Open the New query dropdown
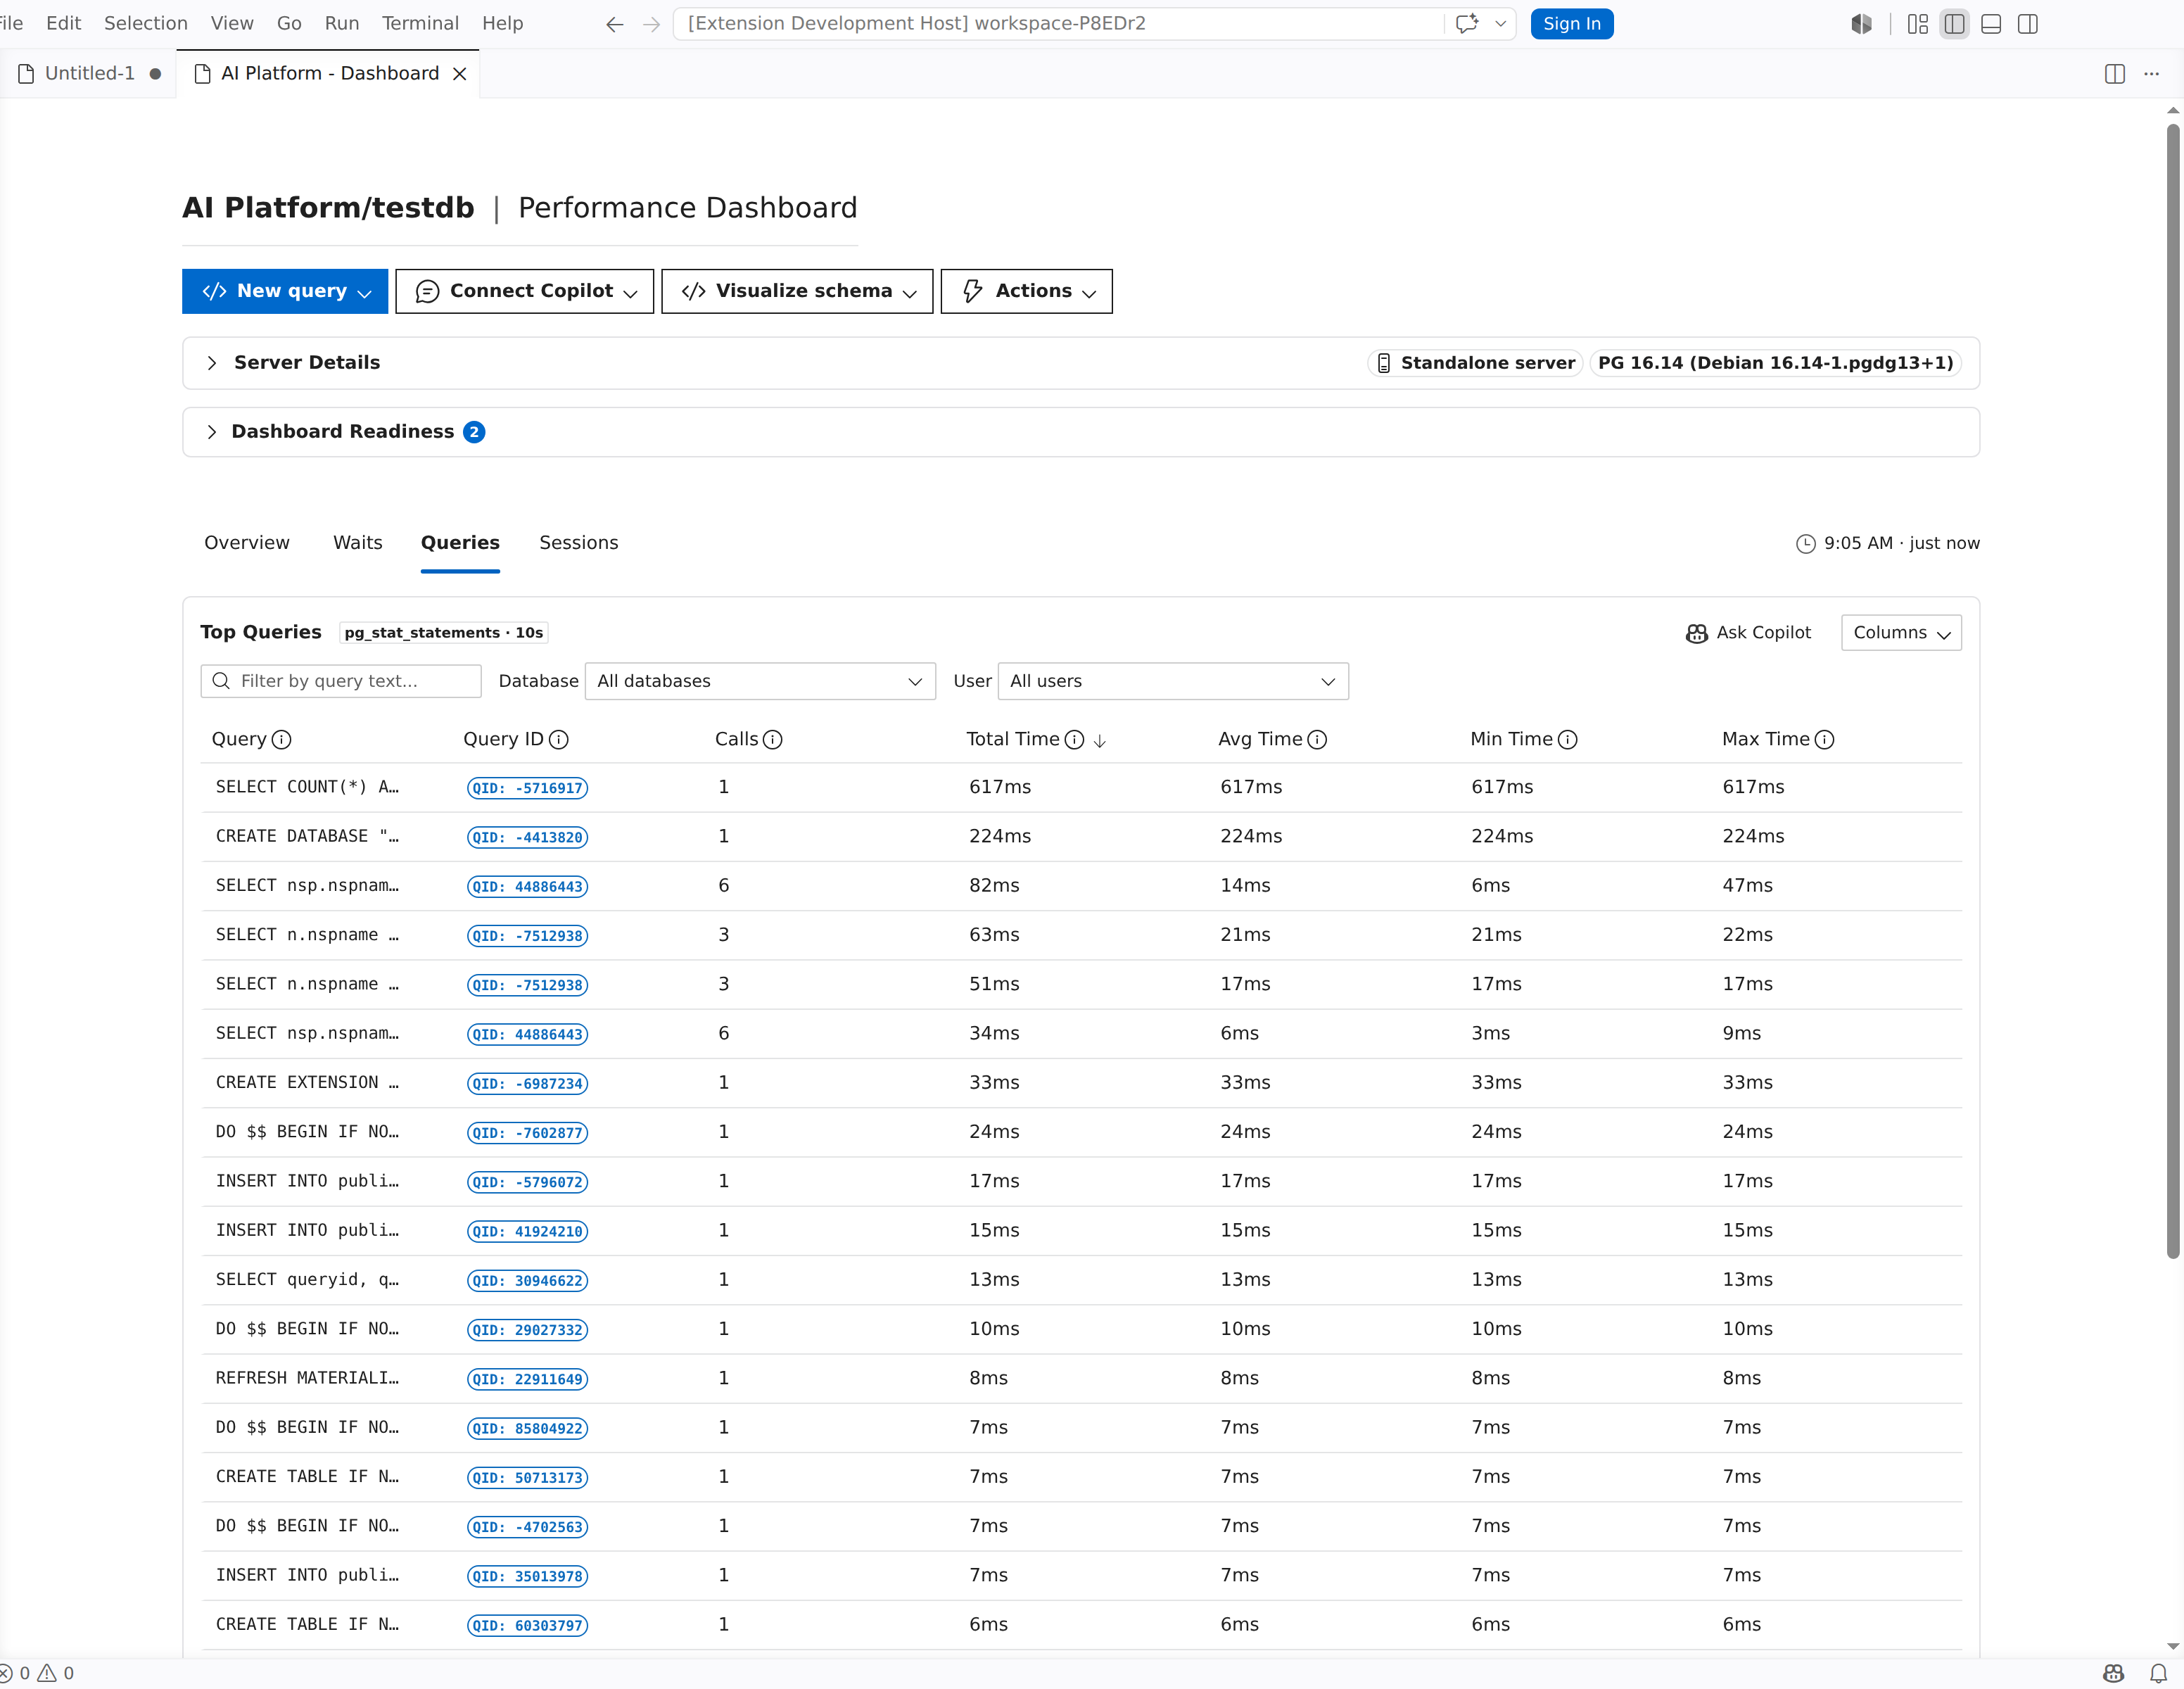This screenshot has width=2184, height=1689. tap(285, 291)
